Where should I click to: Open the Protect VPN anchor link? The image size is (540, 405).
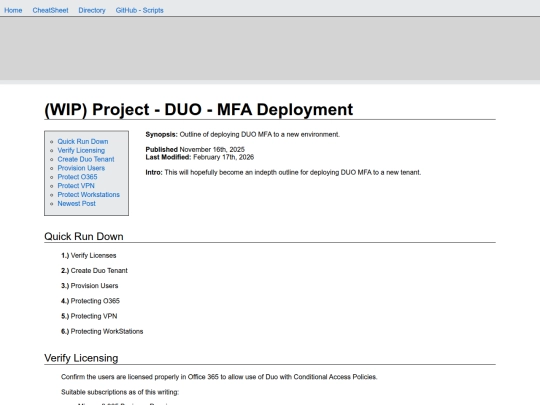click(76, 186)
